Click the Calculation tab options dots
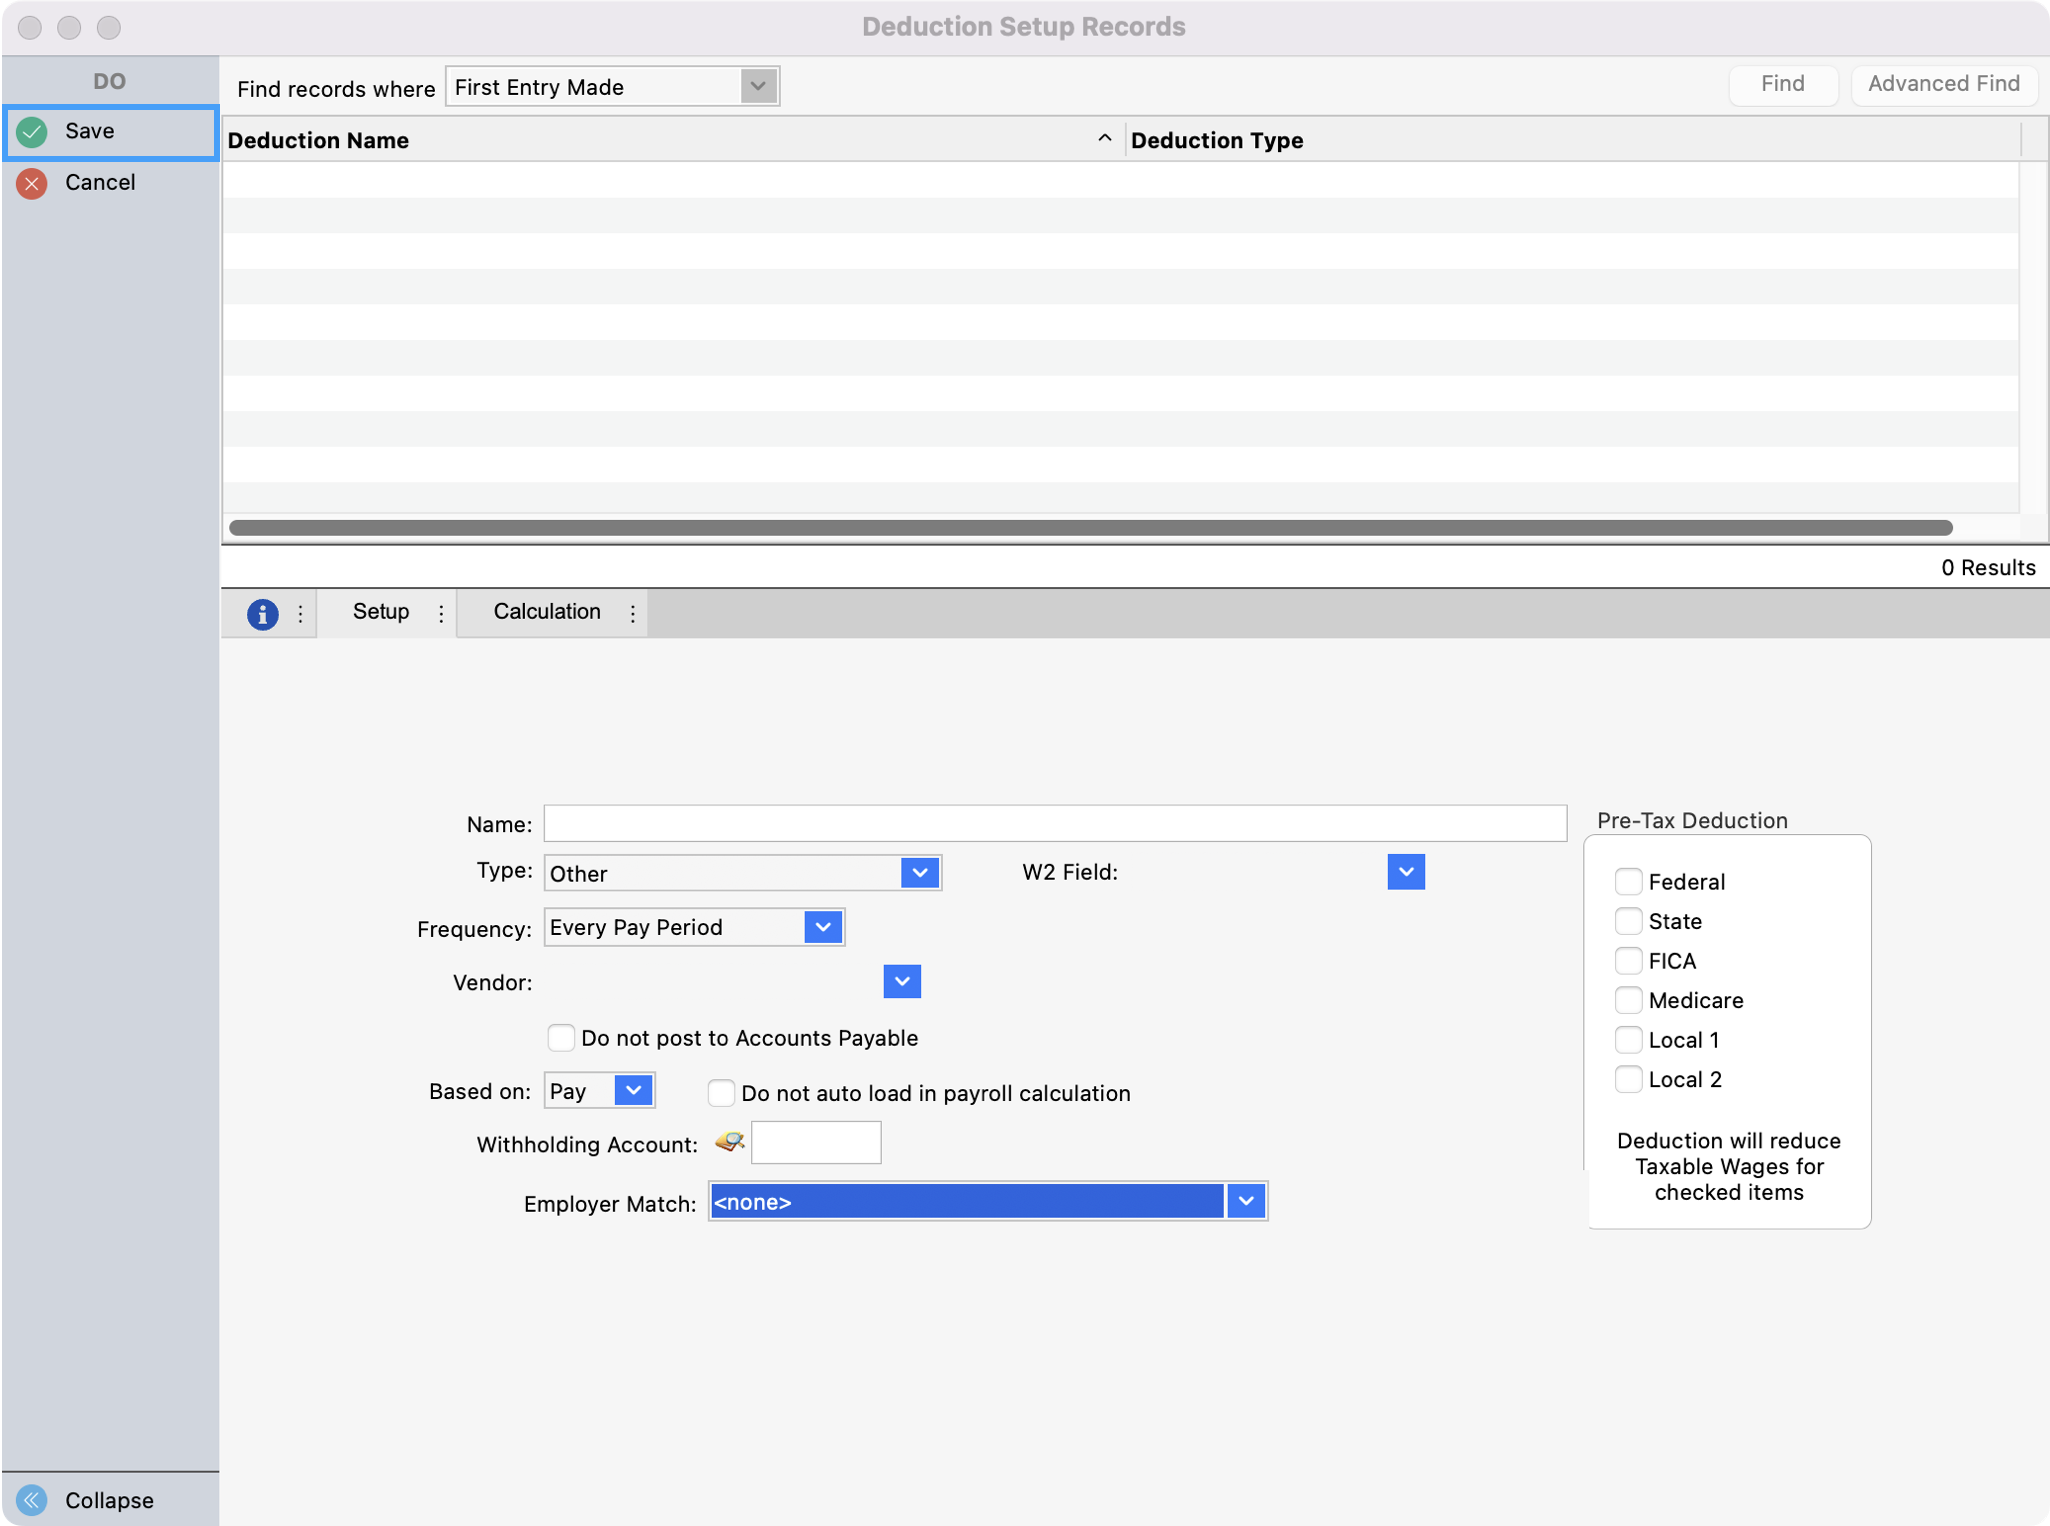2050x1526 pixels. [632, 613]
